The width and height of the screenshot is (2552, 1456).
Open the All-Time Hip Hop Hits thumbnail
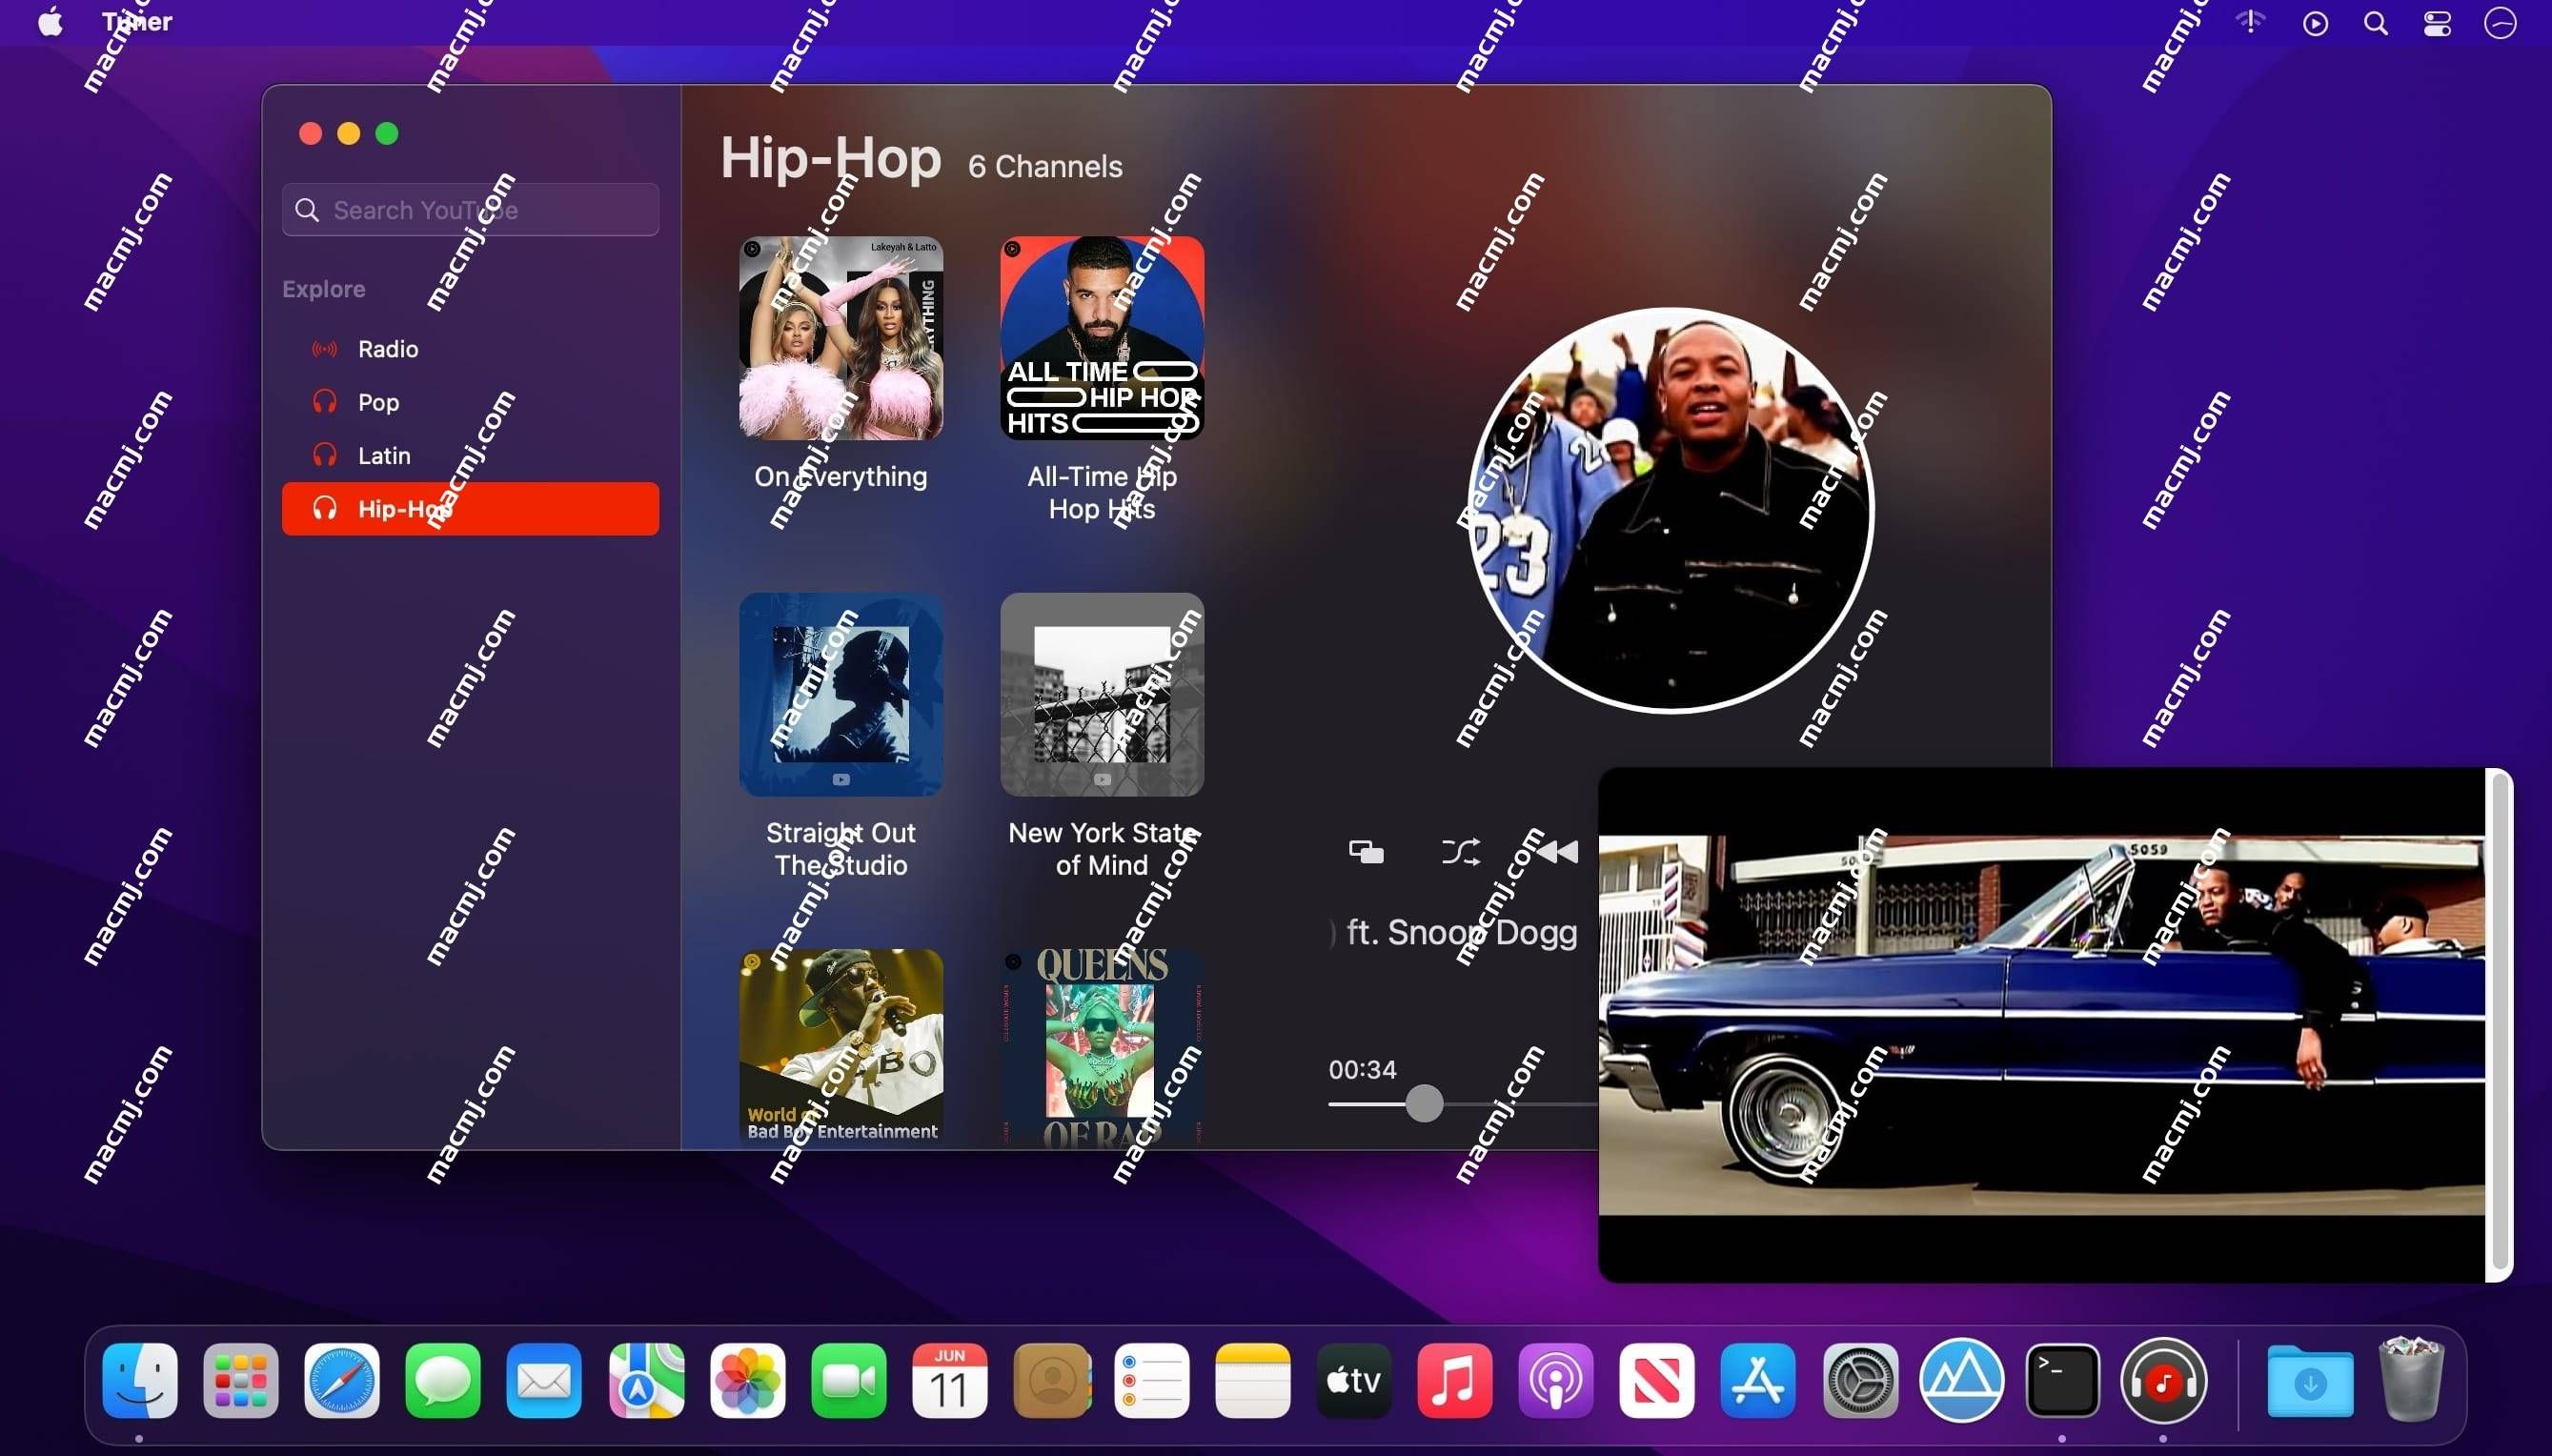(x=1102, y=338)
